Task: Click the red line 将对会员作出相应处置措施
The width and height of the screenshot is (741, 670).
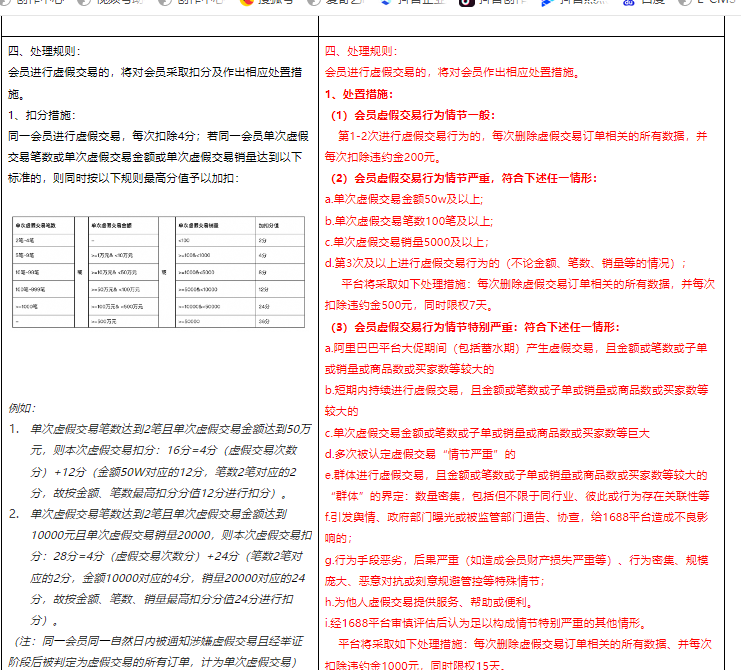Action: pos(452,72)
